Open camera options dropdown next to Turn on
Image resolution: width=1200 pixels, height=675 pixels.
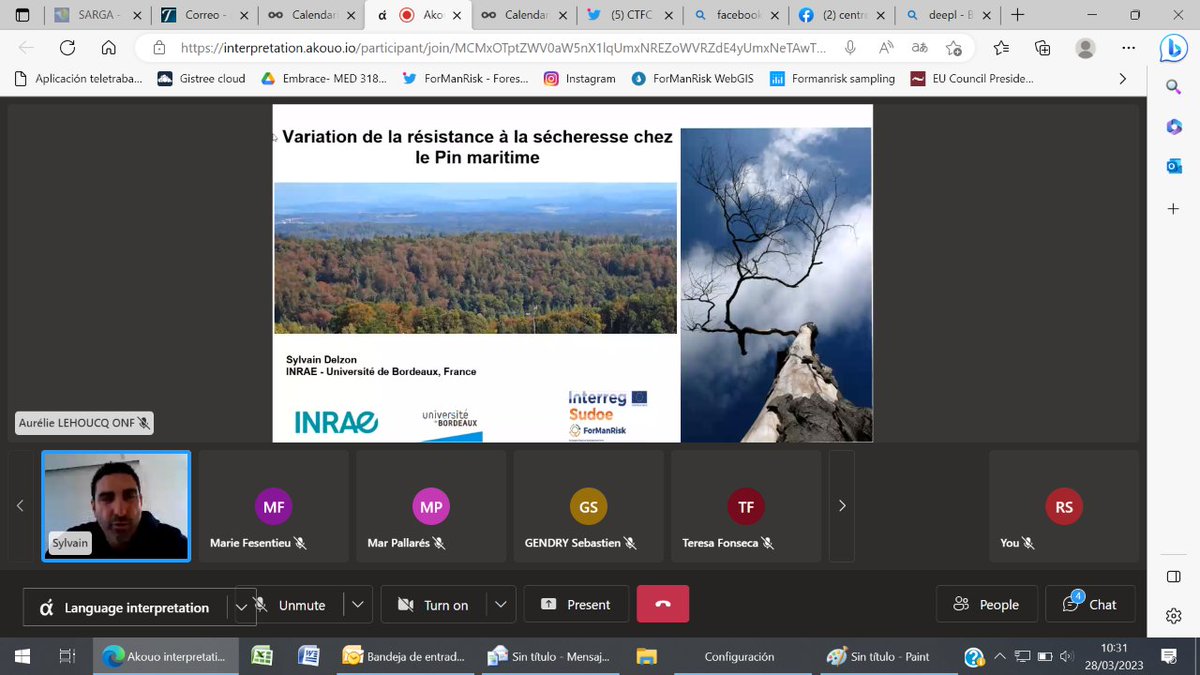click(x=498, y=604)
